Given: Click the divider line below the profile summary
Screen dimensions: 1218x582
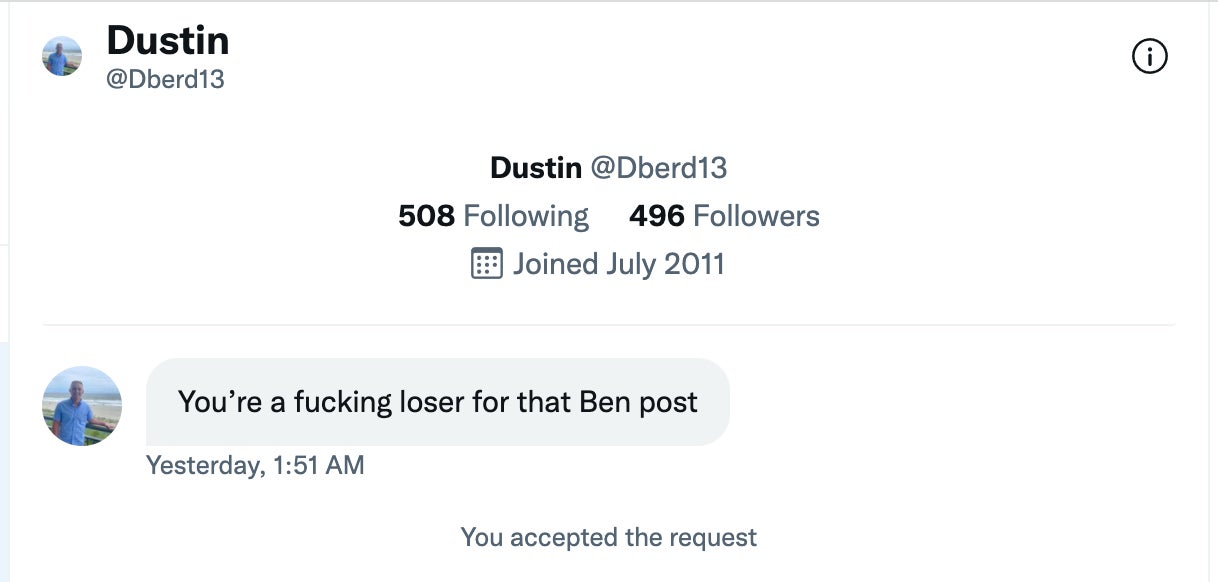Looking at the screenshot, I should click(x=608, y=325).
